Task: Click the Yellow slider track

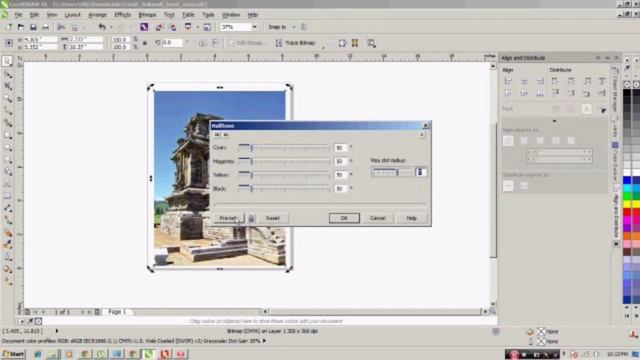Action: [x=284, y=175]
